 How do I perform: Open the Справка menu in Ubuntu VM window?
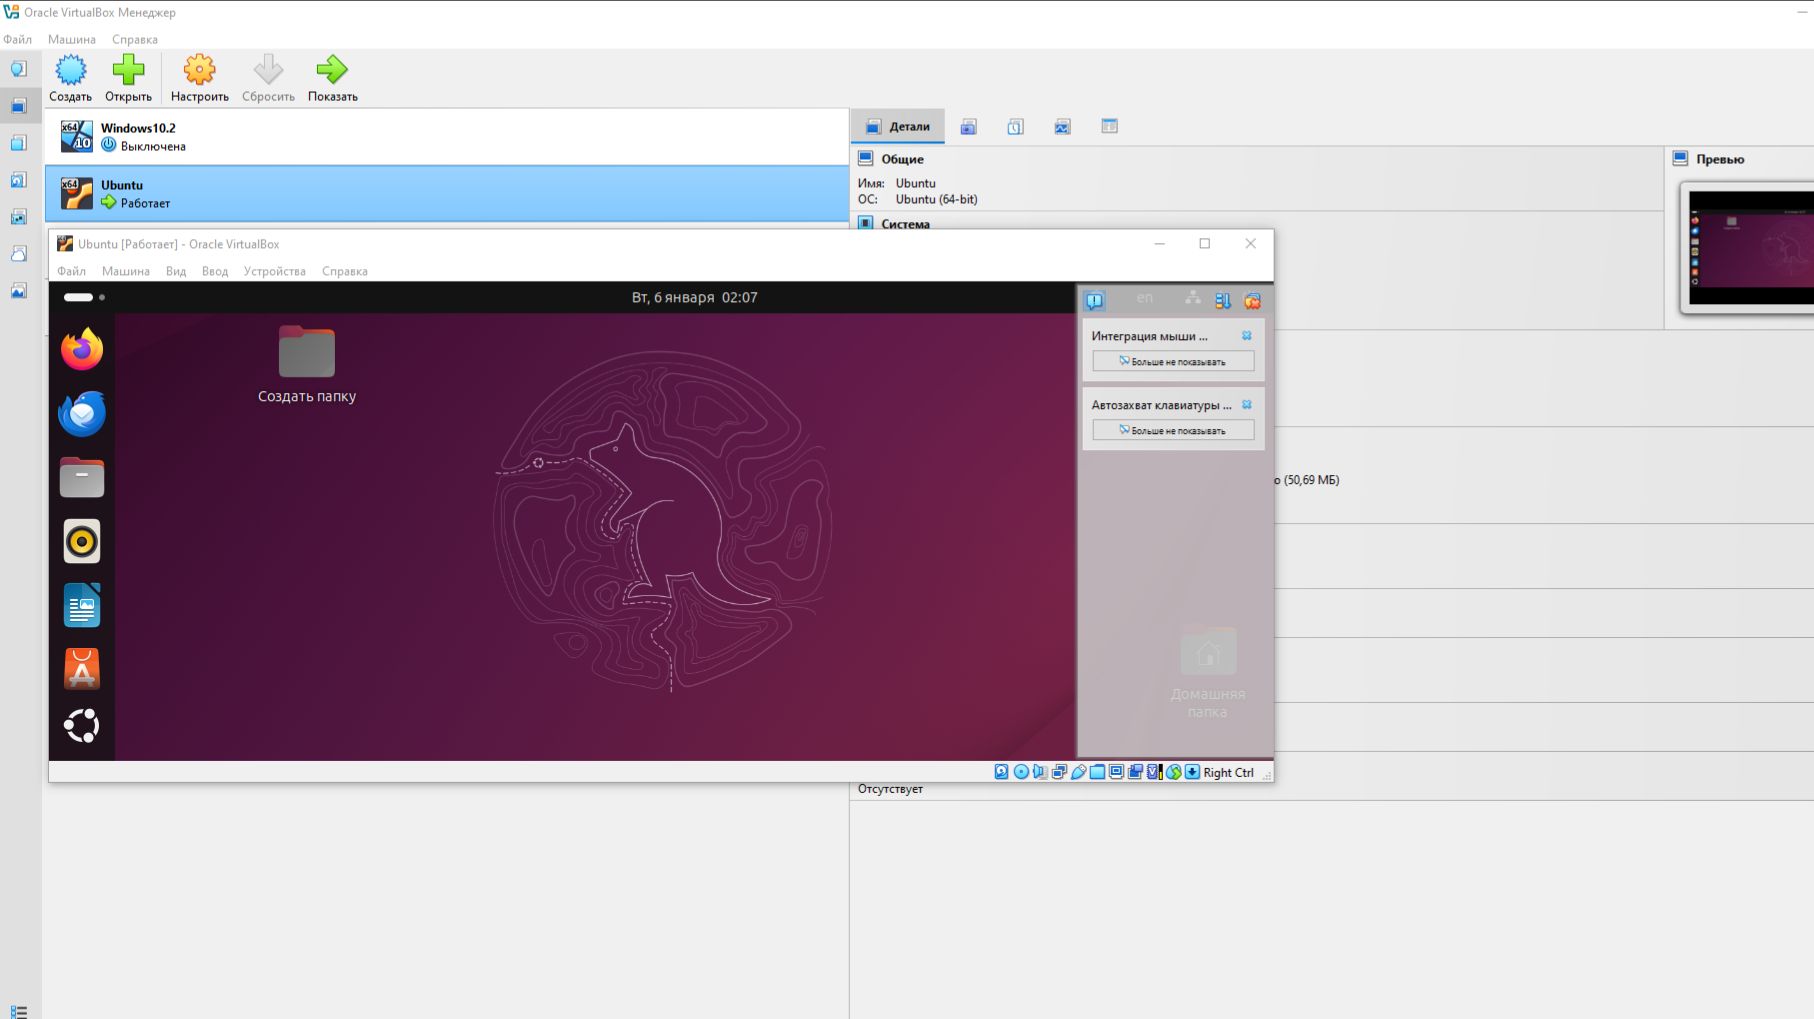[x=345, y=271]
